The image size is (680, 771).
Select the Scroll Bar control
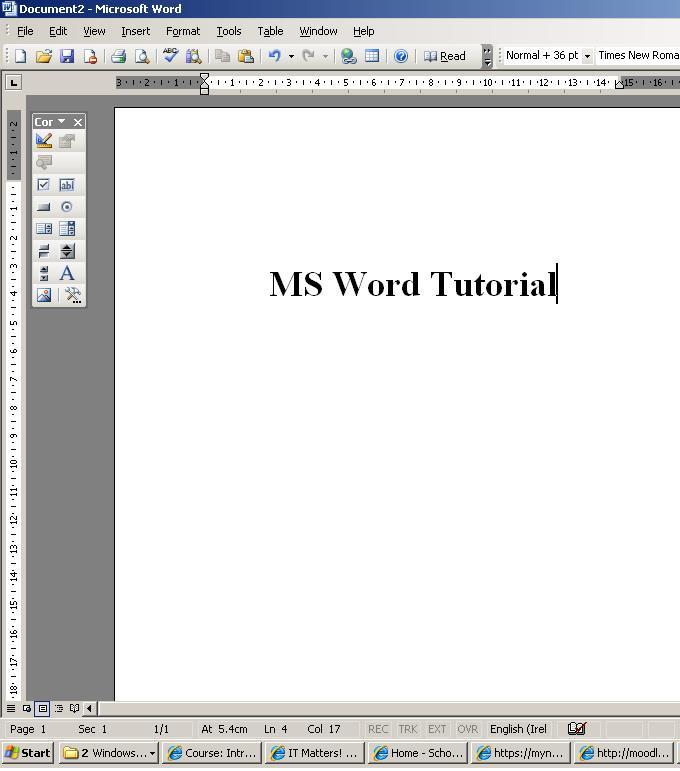tap(44, 273)
